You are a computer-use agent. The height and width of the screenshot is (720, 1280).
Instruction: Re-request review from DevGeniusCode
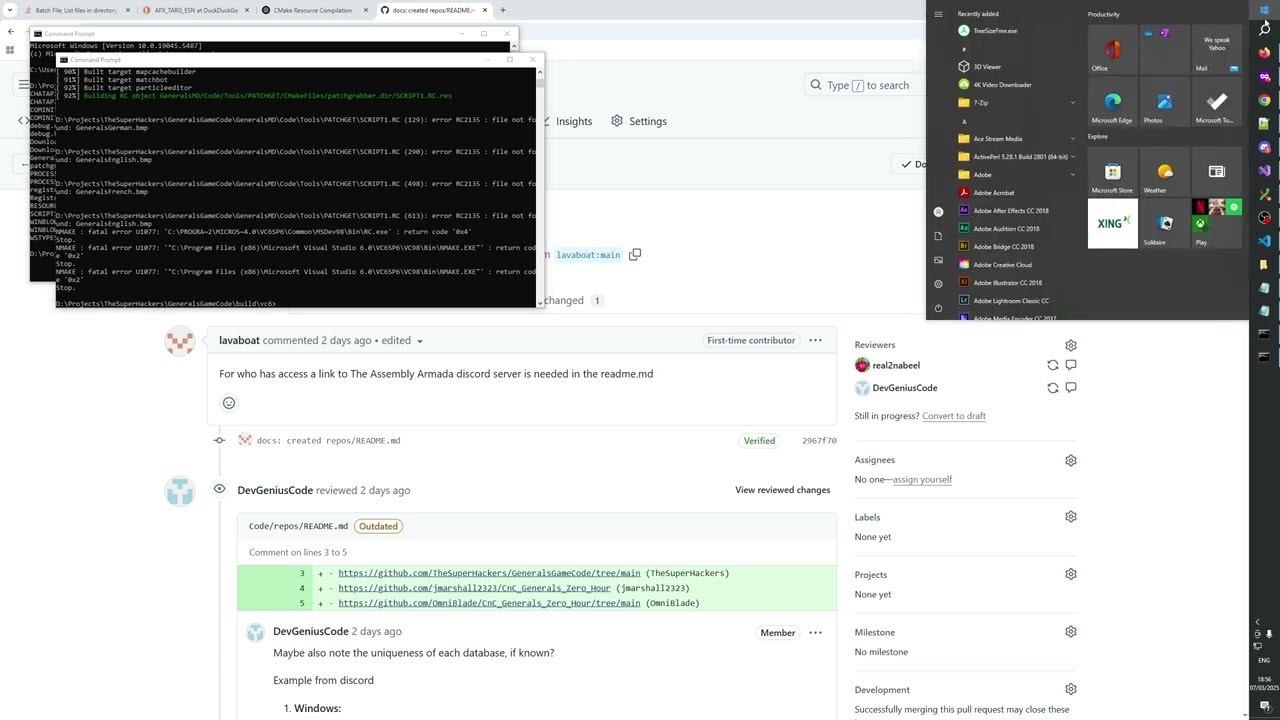[x=1052, y=388]
